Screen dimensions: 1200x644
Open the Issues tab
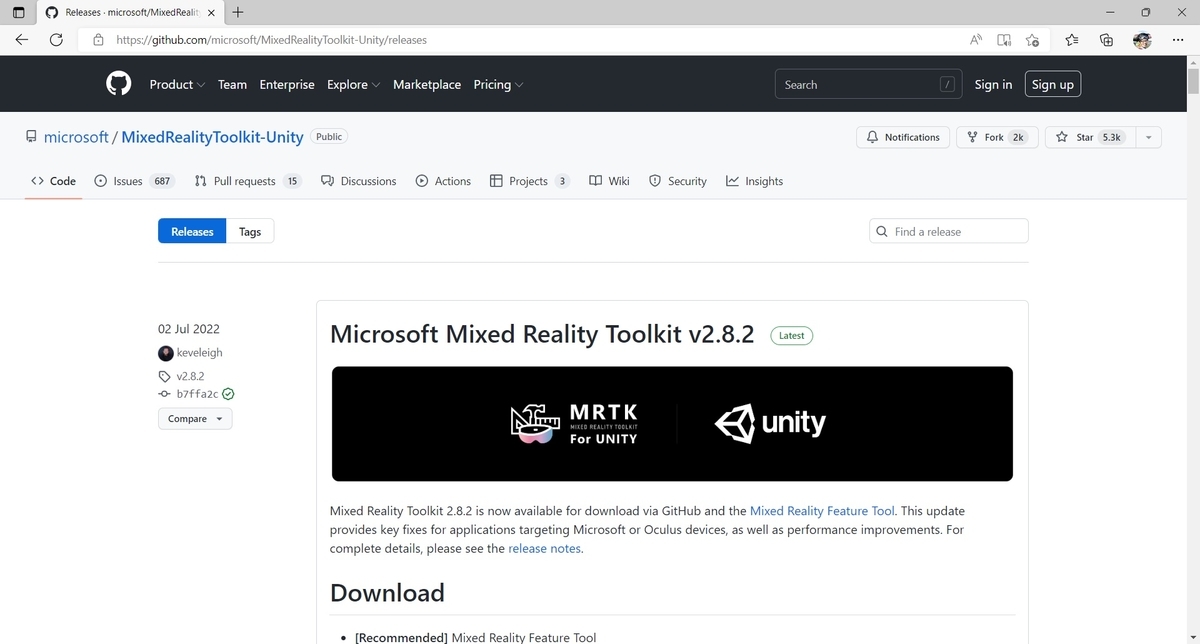pyautogui.click(x=134, y=181)
